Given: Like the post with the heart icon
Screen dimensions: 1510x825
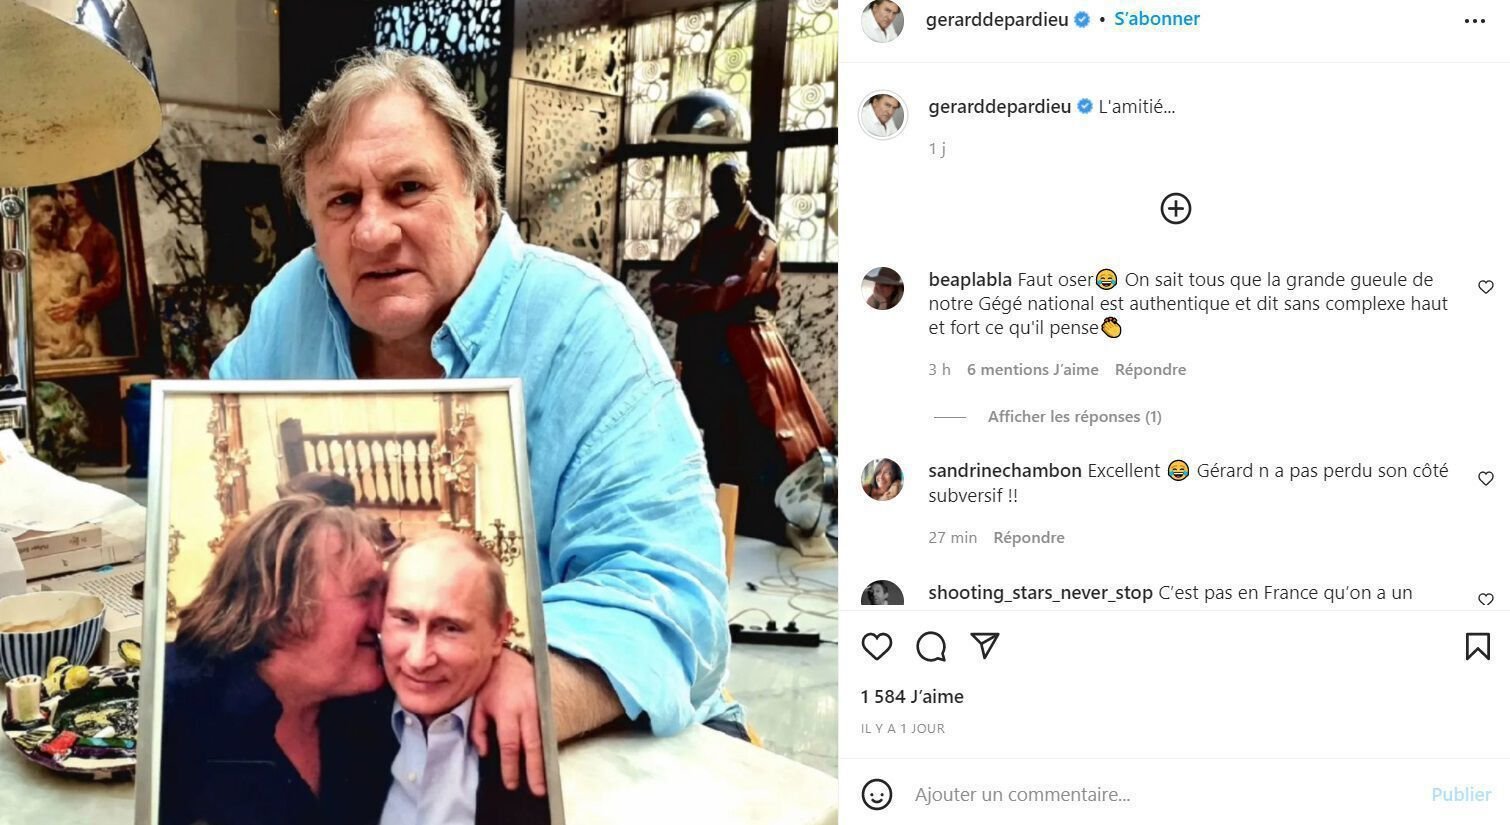Looking at the screenshot, I should coord(877,647).
